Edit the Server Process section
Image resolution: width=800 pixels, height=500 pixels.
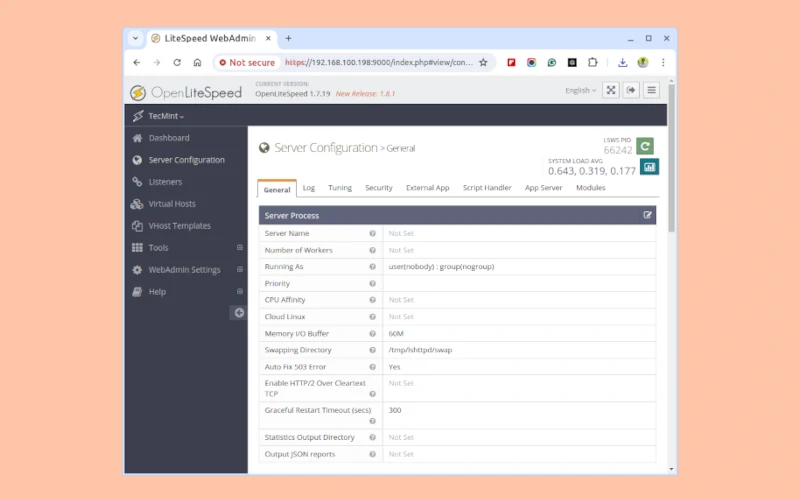pyautogui.click(x=647, y=215)
